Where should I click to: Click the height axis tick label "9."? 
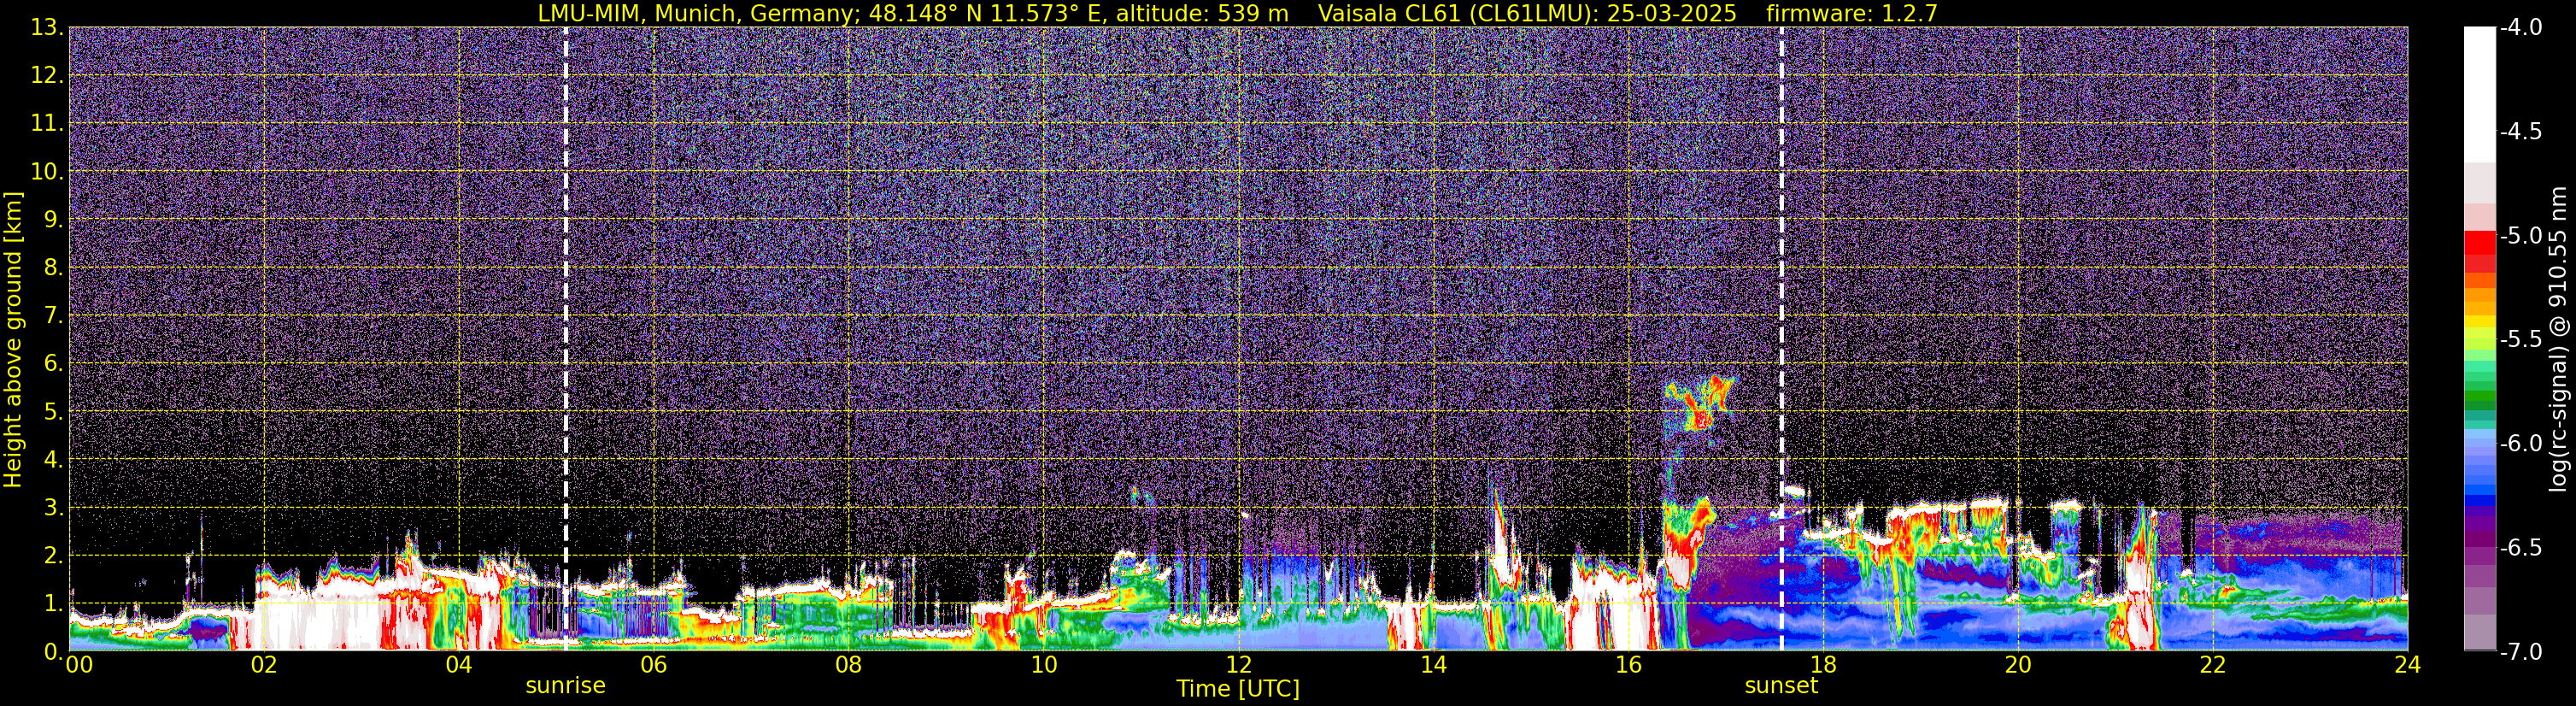tap(53, 219)
